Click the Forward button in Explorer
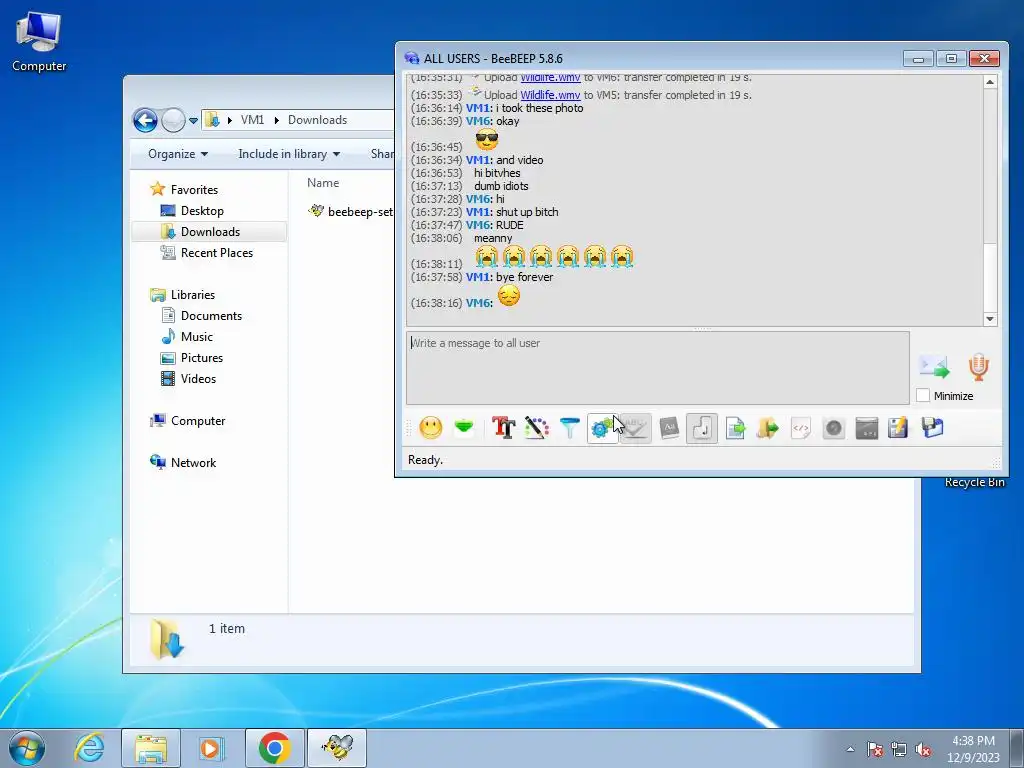Image resolution: width=1024 pixels, height=768 pixels. click(x=173, y=120)
